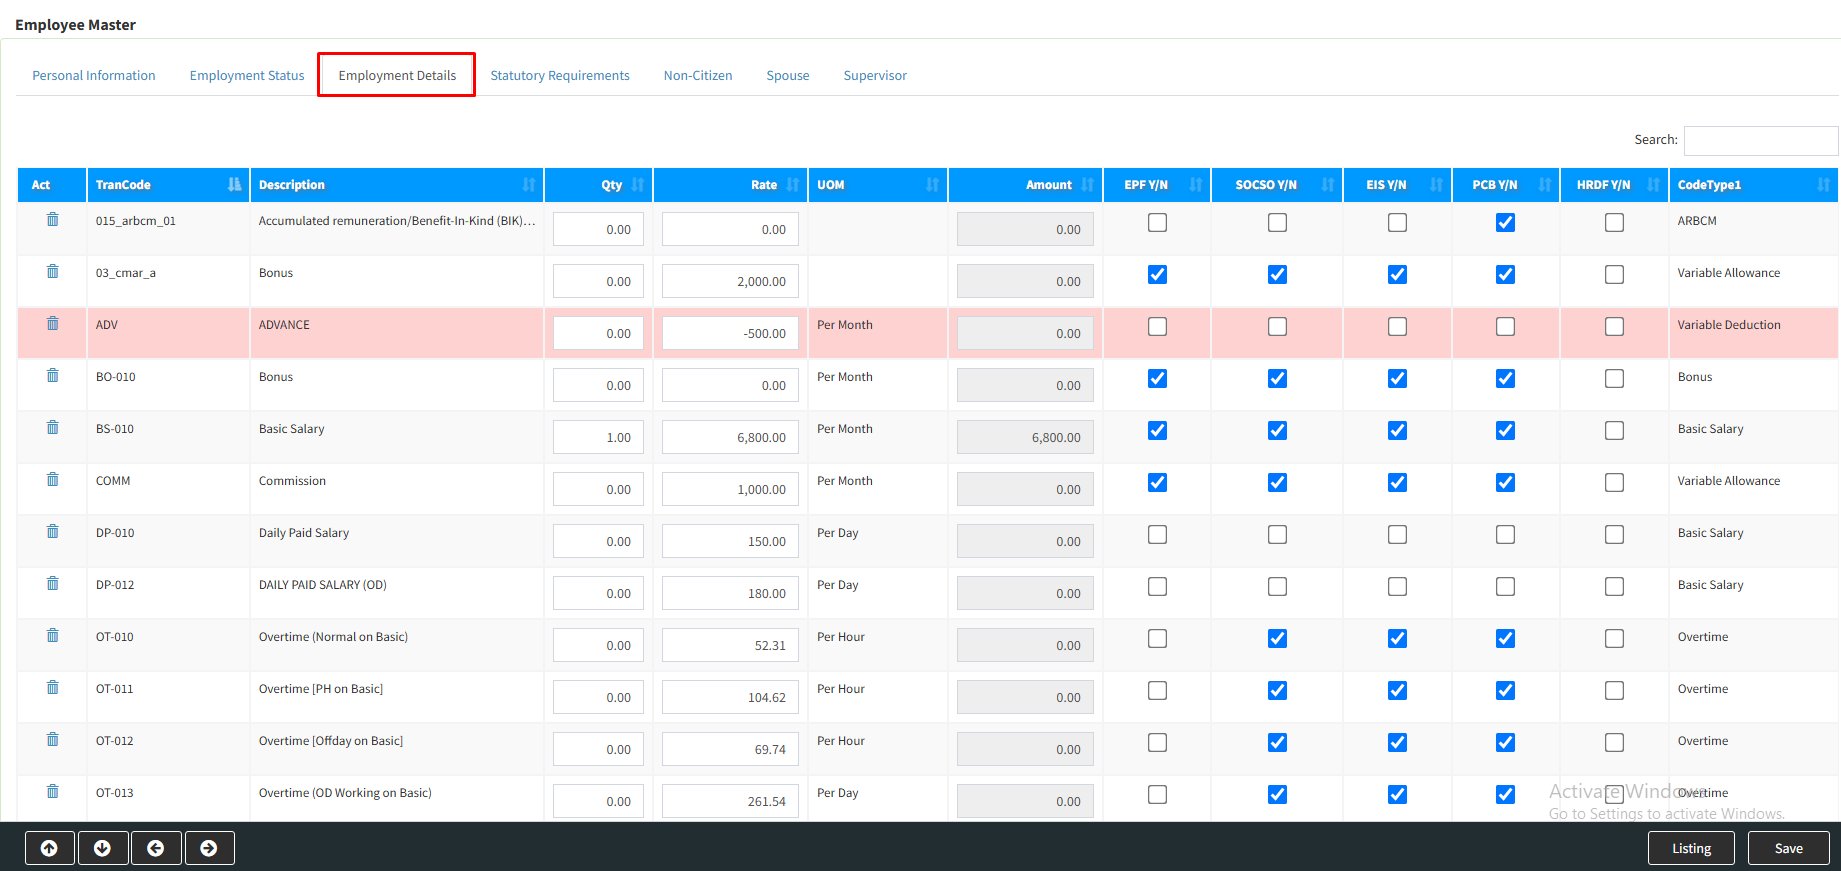Remove the Commission row via trash icon

point(53,479)
